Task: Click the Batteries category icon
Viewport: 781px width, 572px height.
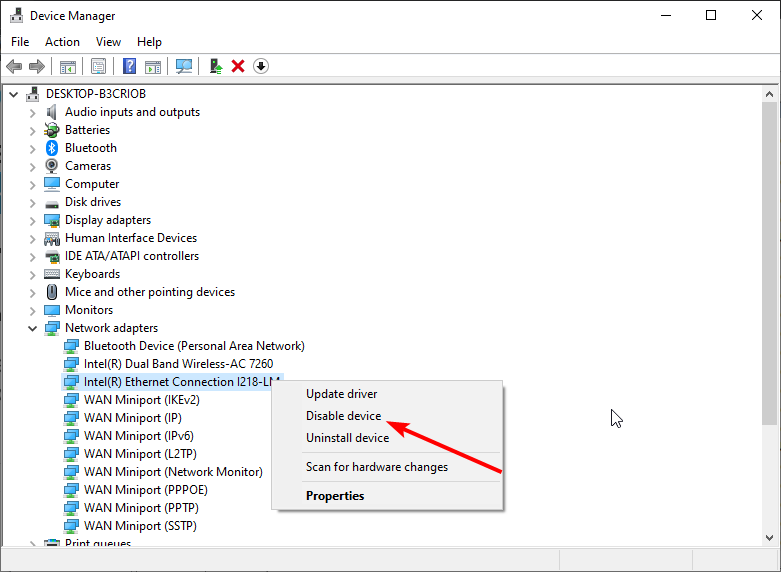Action: 52,130
